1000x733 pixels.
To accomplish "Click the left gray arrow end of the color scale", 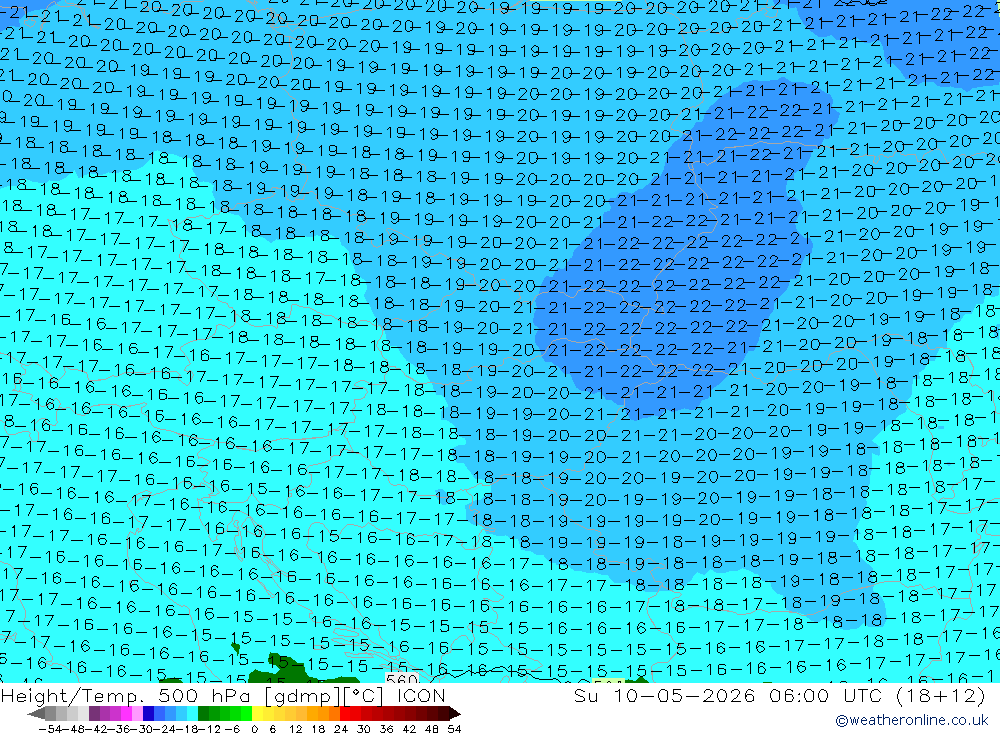I will pos(36,713).
